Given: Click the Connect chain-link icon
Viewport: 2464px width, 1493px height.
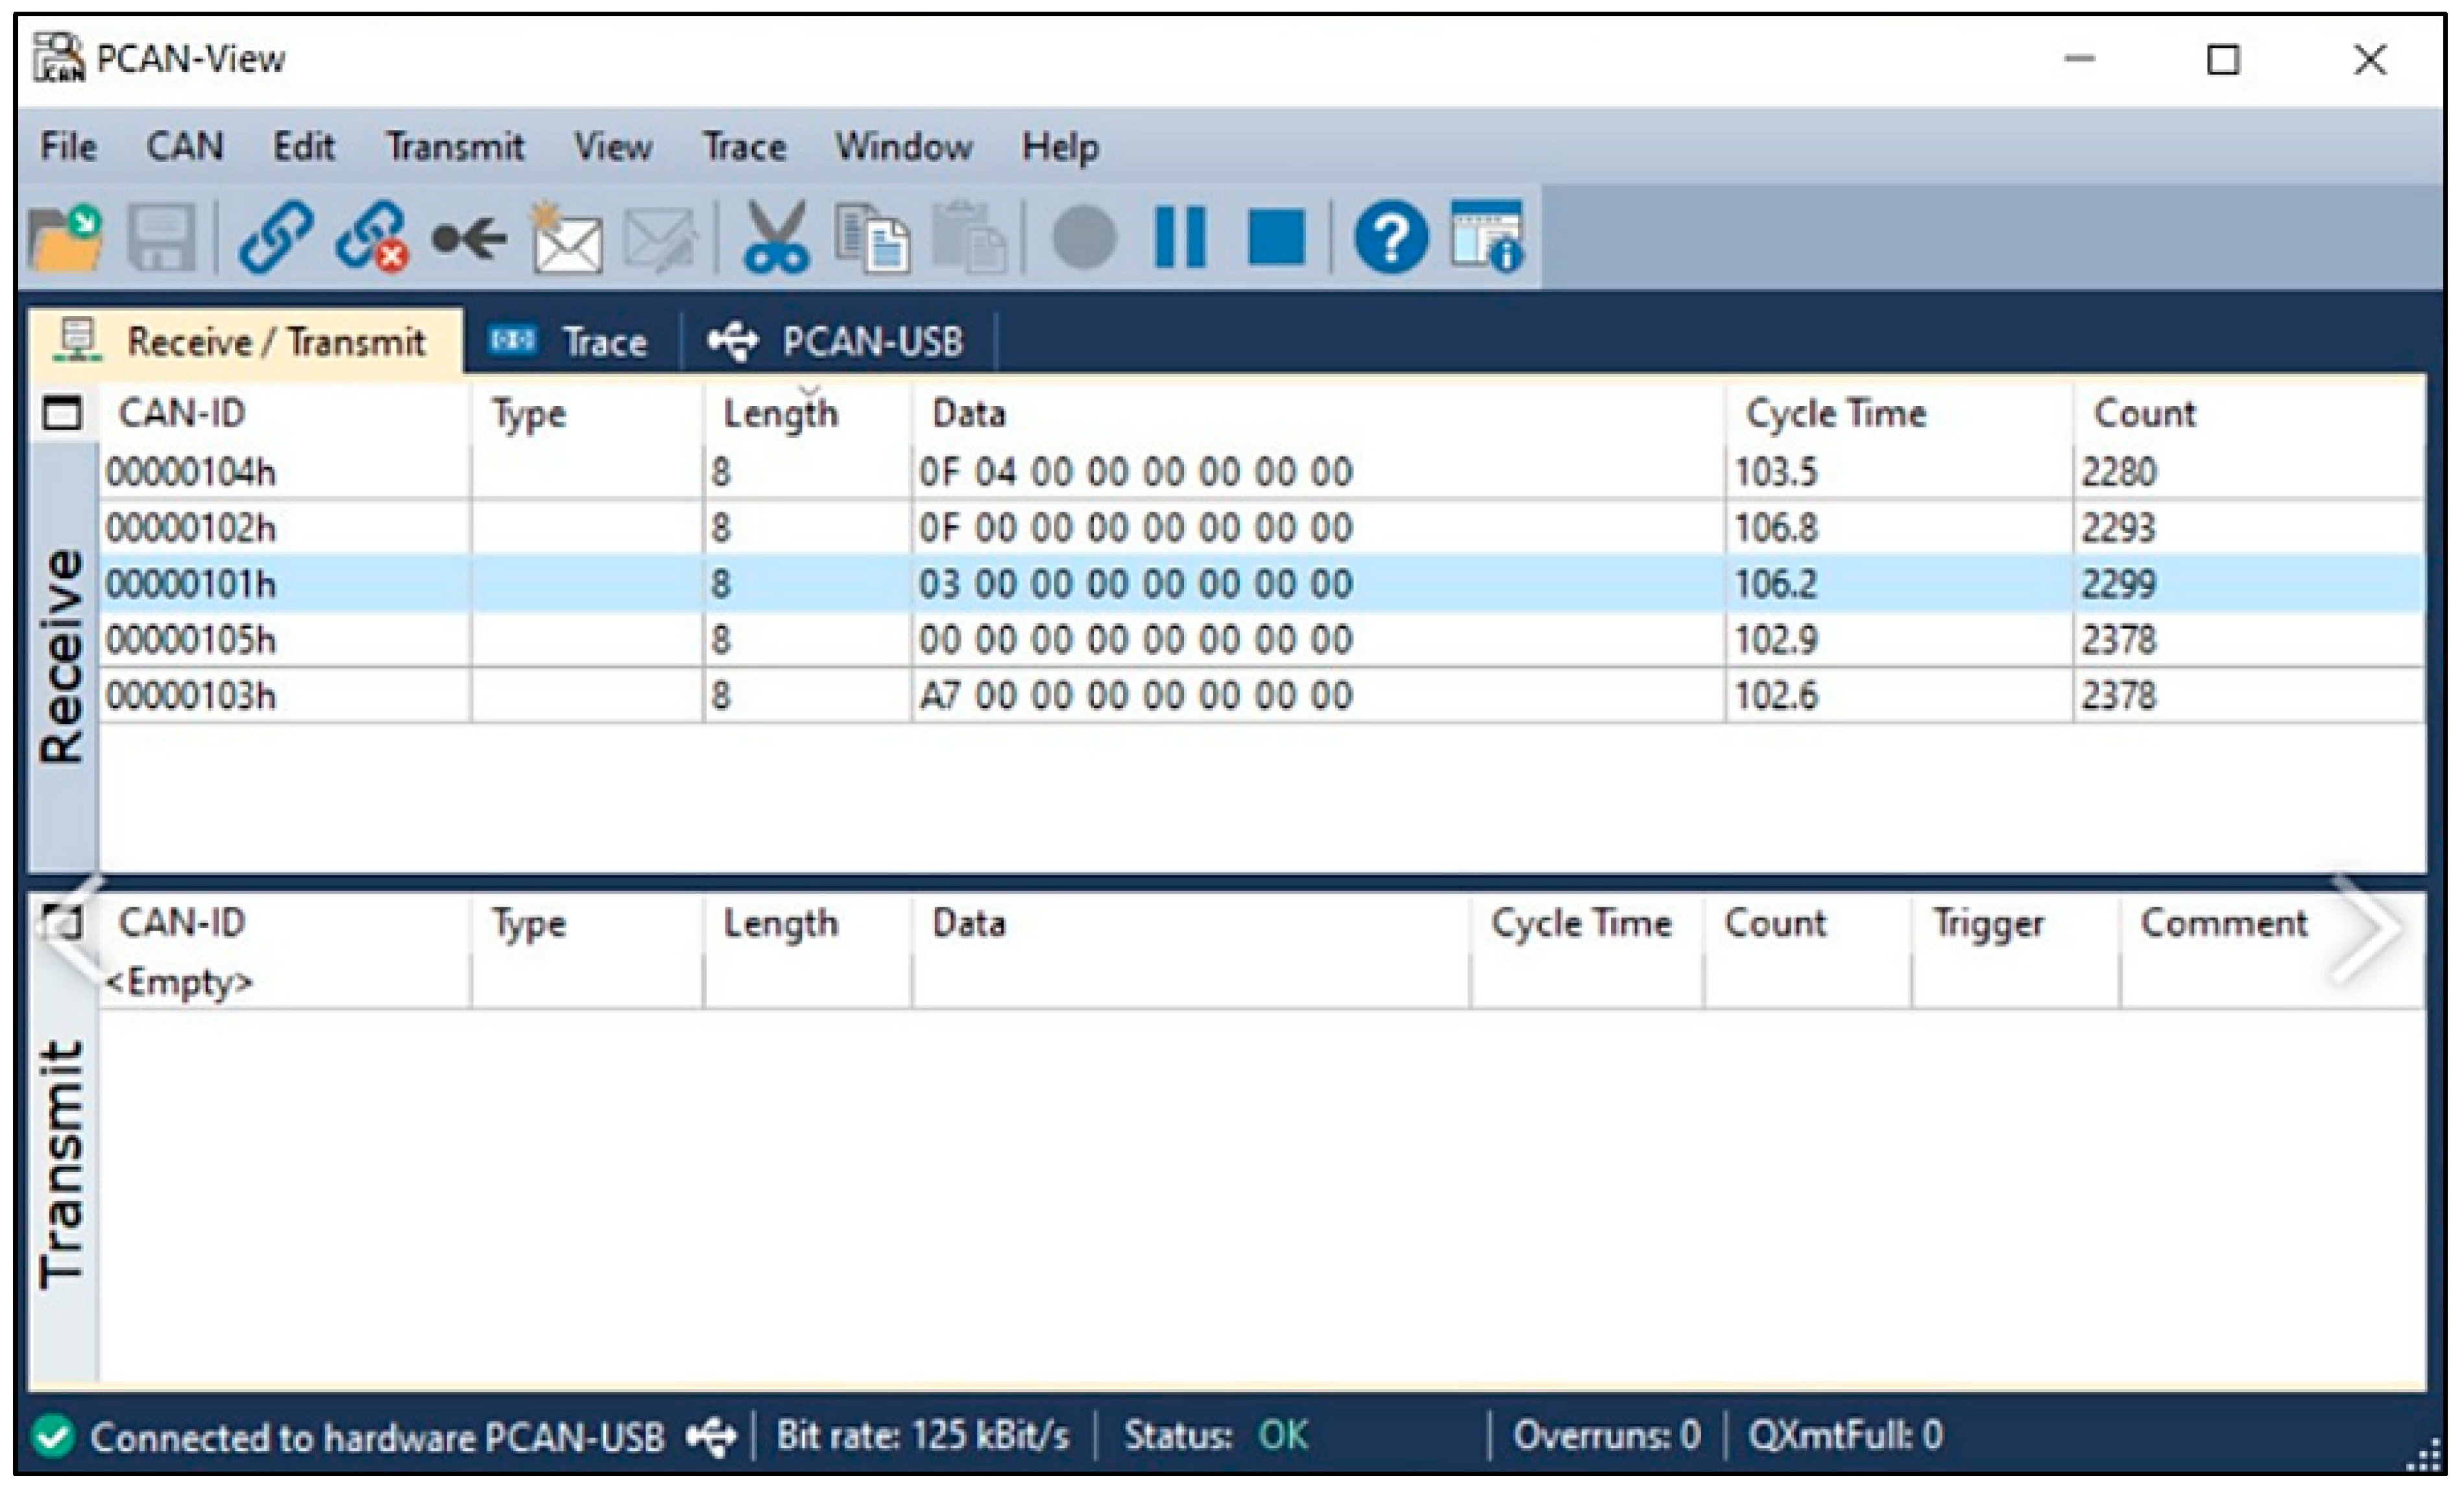Looking at the screenshot, I should coord(275,238).
